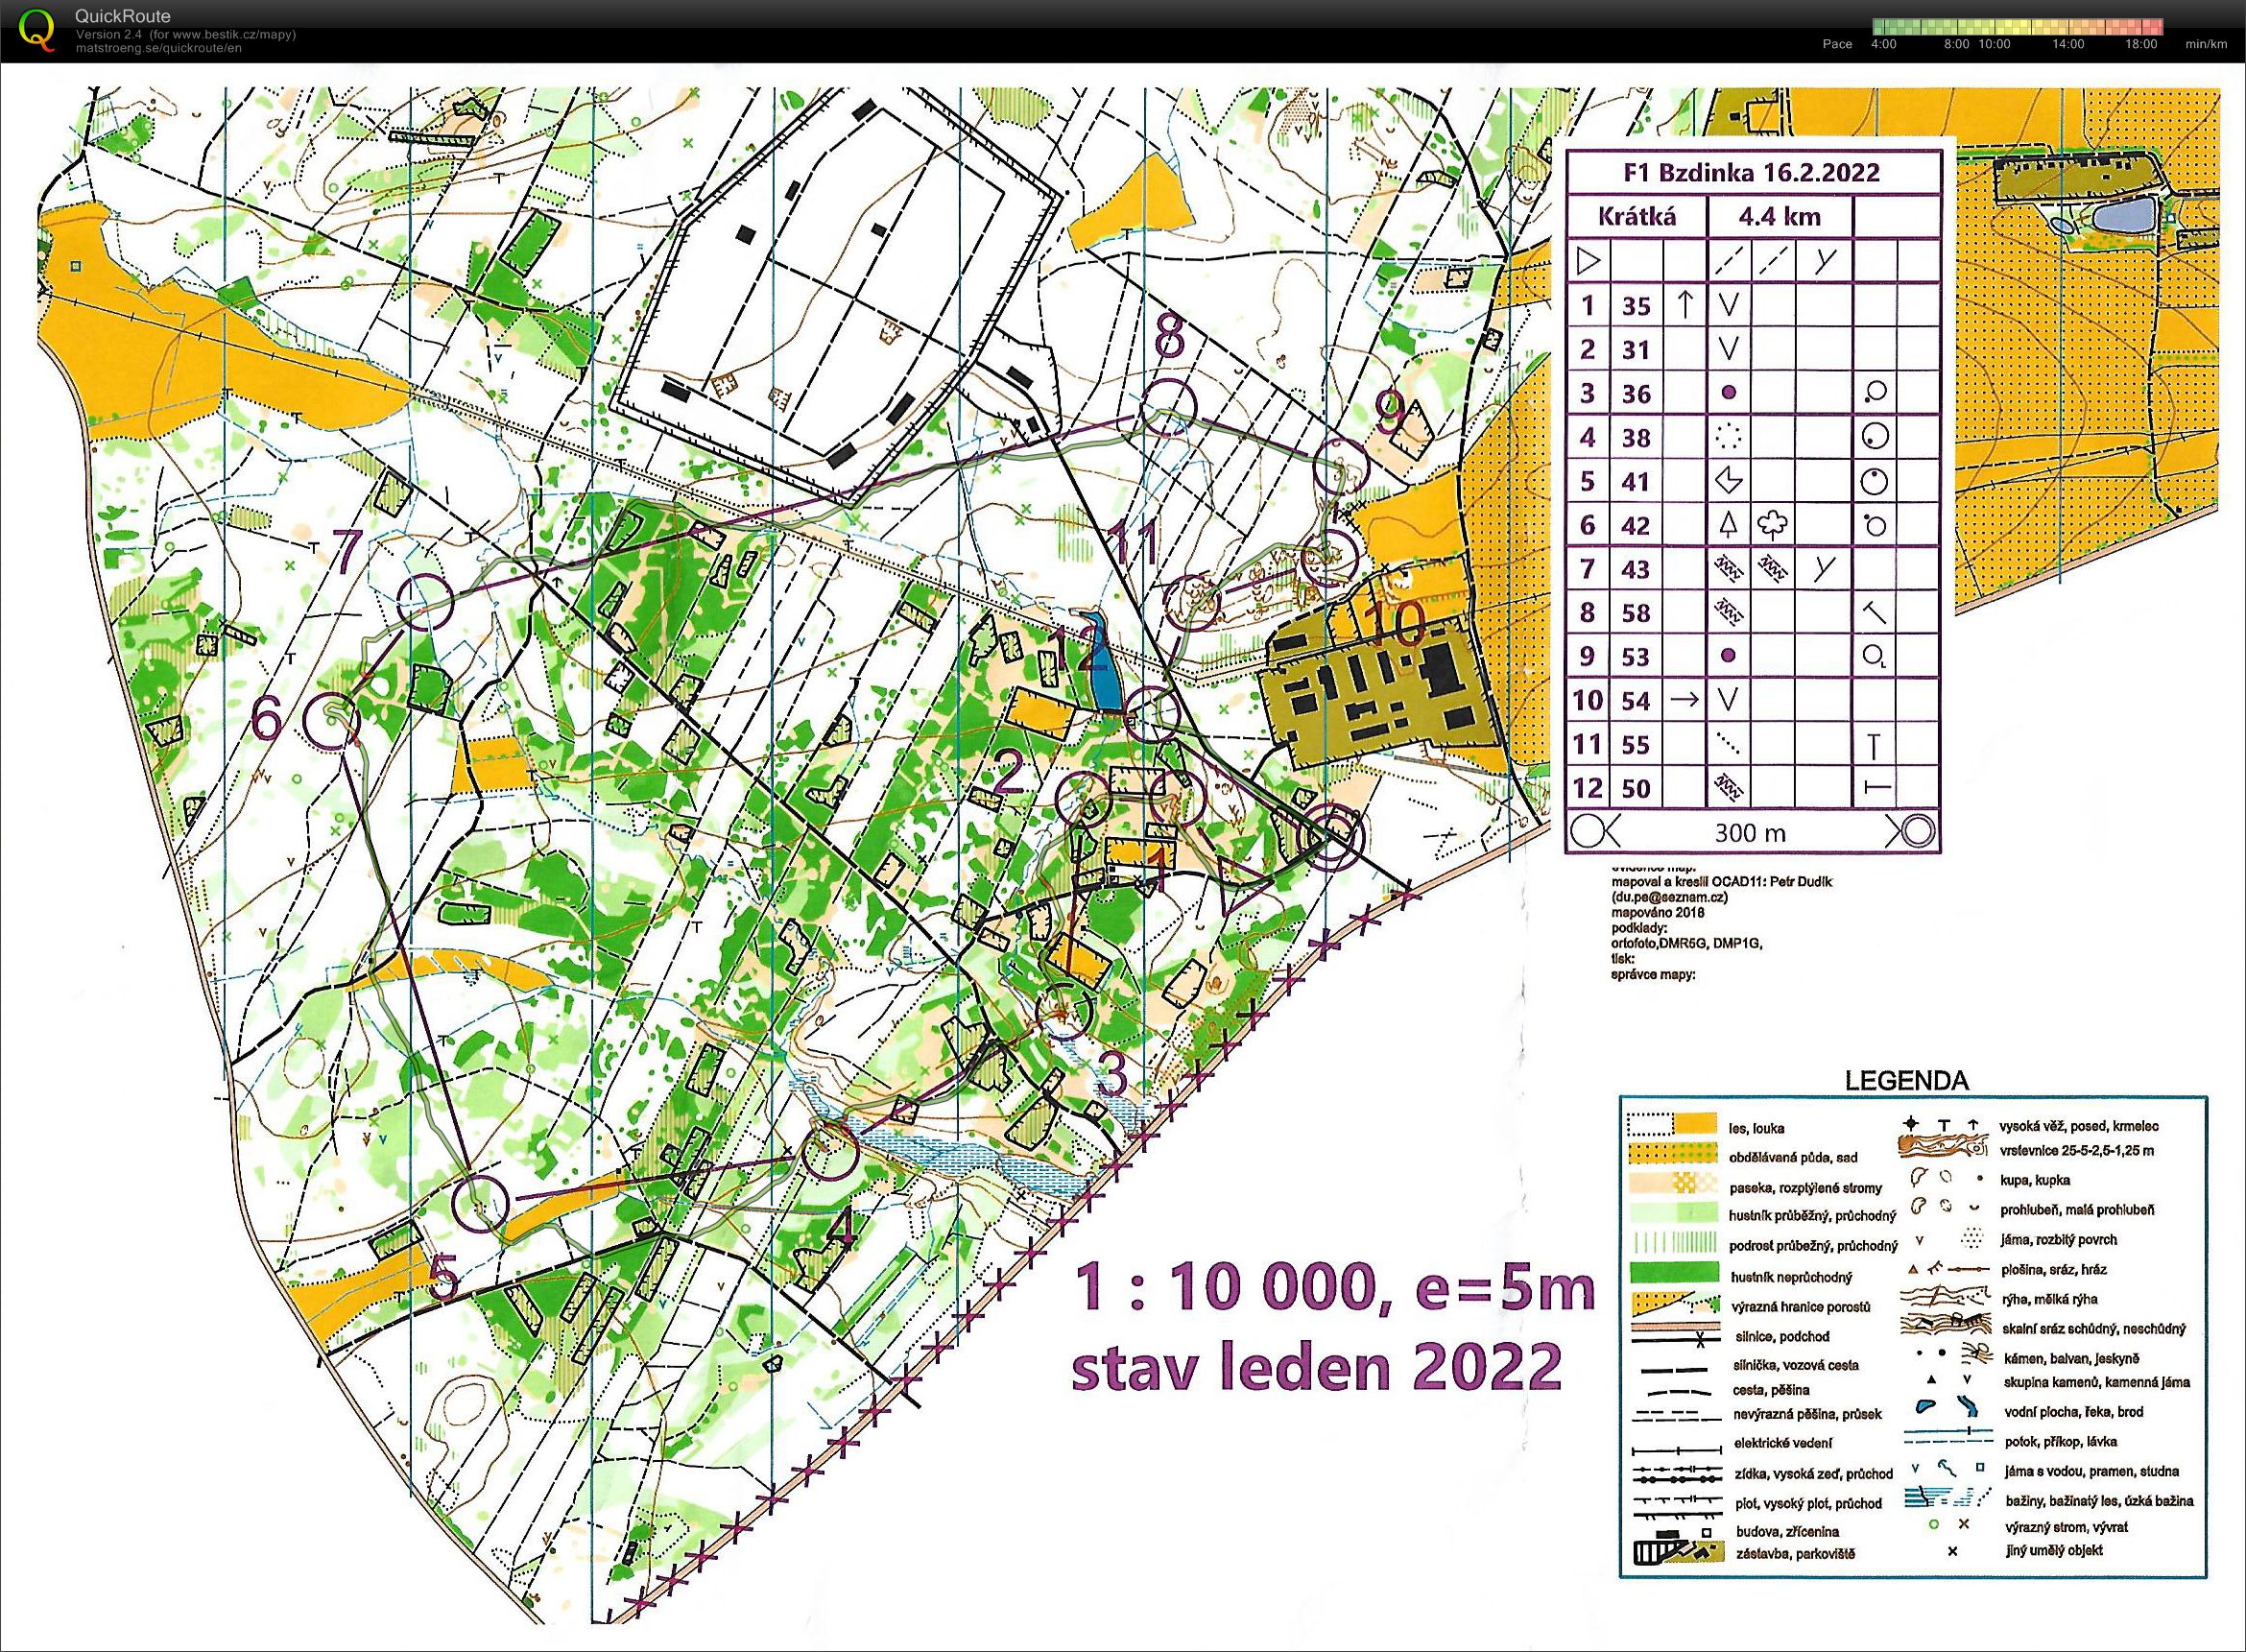Click control circle 8 on the map
Viewport: 2246px width, 1652px height.
click(1168, 408)
